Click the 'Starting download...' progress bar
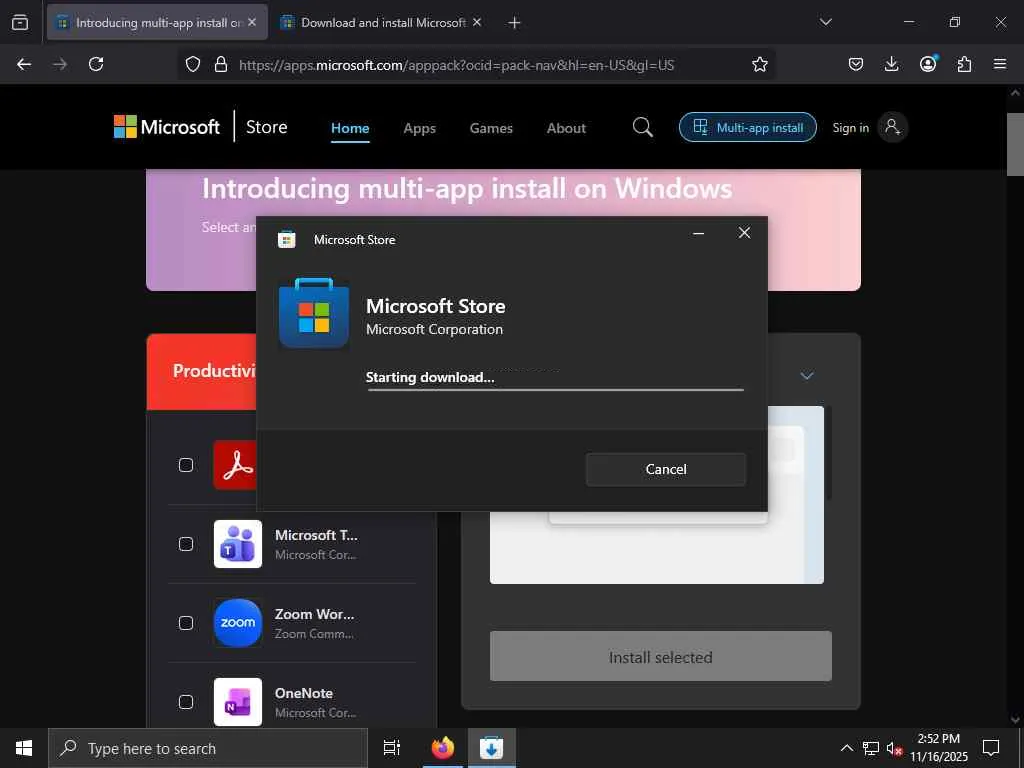The image size is (1024, 768). click(x=555, y=389)
